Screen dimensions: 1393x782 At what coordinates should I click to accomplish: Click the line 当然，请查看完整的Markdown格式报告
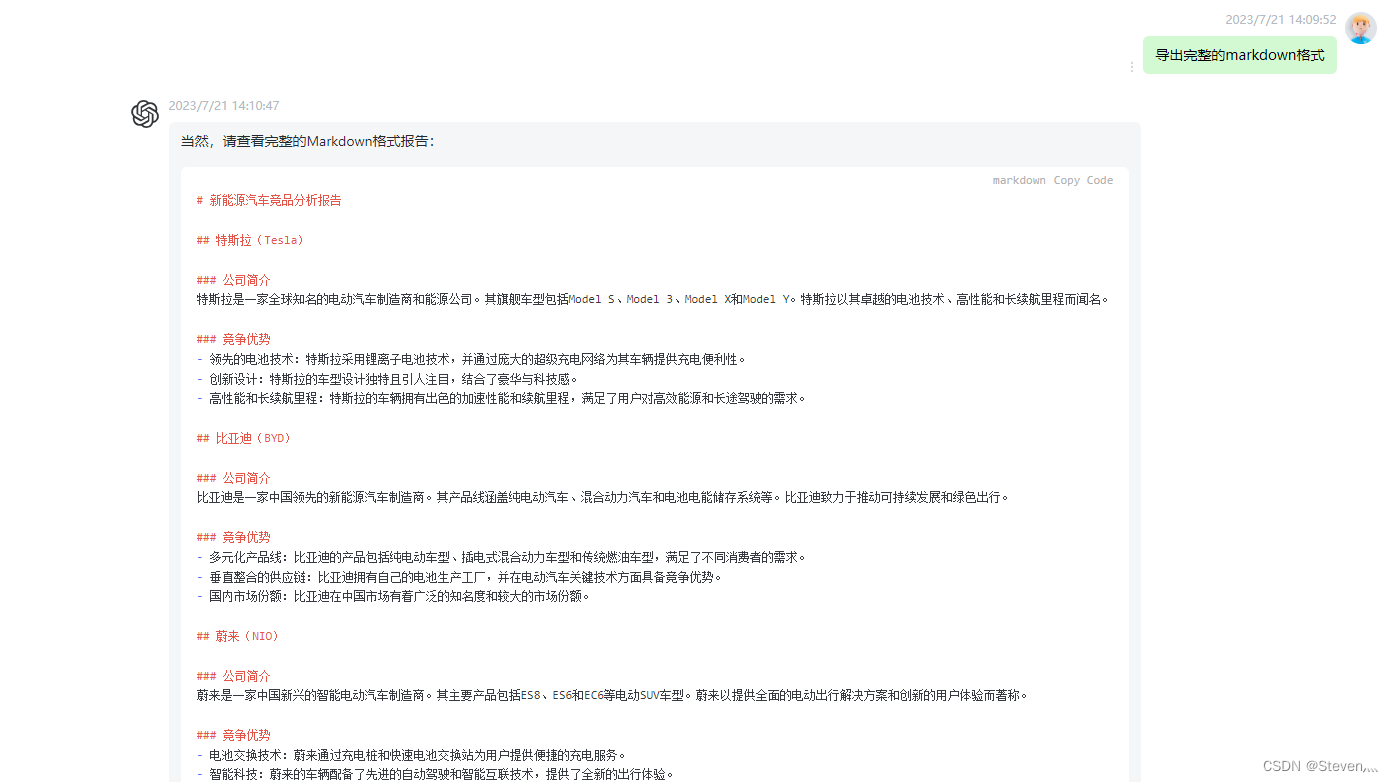click(308, 142)
